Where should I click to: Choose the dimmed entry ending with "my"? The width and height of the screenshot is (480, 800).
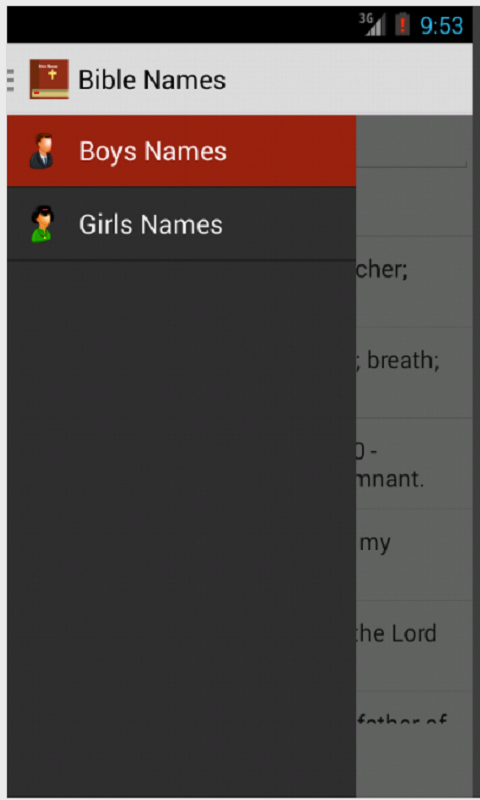[x=414, y=555]
